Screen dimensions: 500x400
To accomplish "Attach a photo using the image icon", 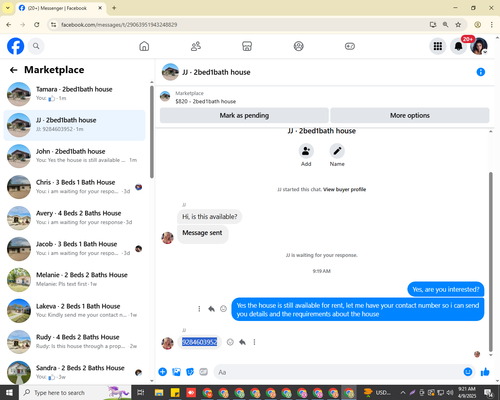I will coord(176,372).
